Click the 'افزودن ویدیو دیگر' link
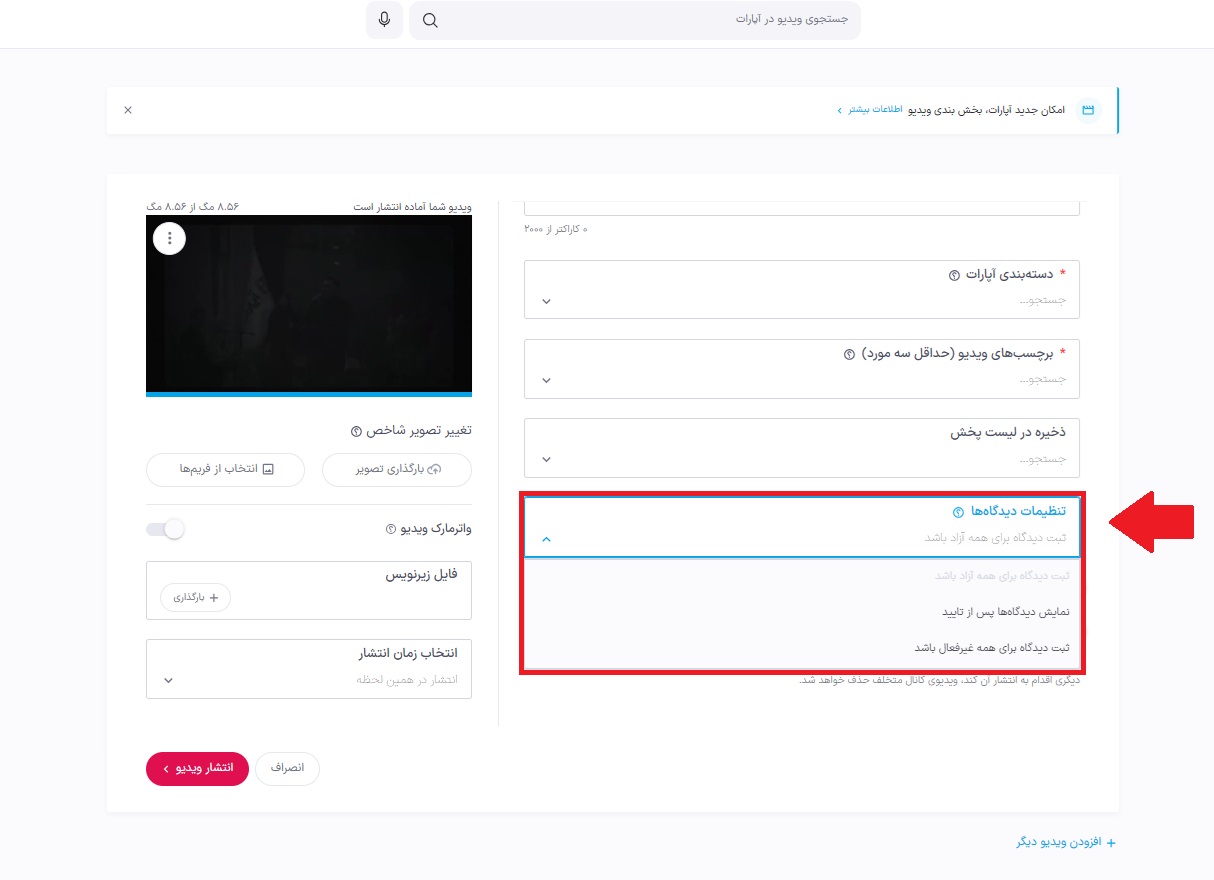The image size is (1214, 880). (x=1066, y=843)
